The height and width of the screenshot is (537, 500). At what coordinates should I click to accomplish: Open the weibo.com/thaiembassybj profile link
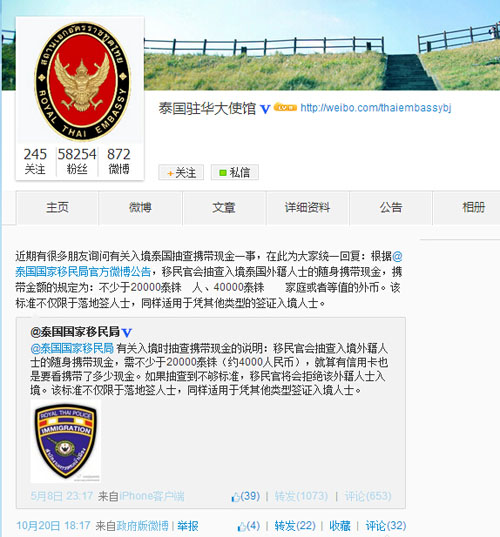click(376, 108)
